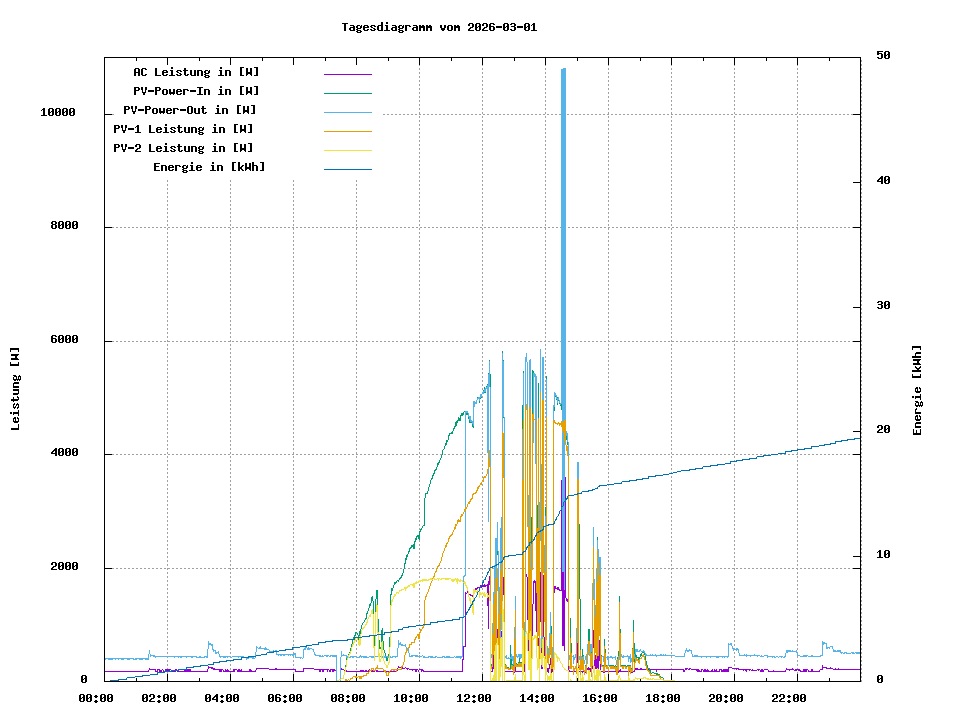Click the 50 value on the right energy axis
The image size is (960, 720).
click(883, 56)
